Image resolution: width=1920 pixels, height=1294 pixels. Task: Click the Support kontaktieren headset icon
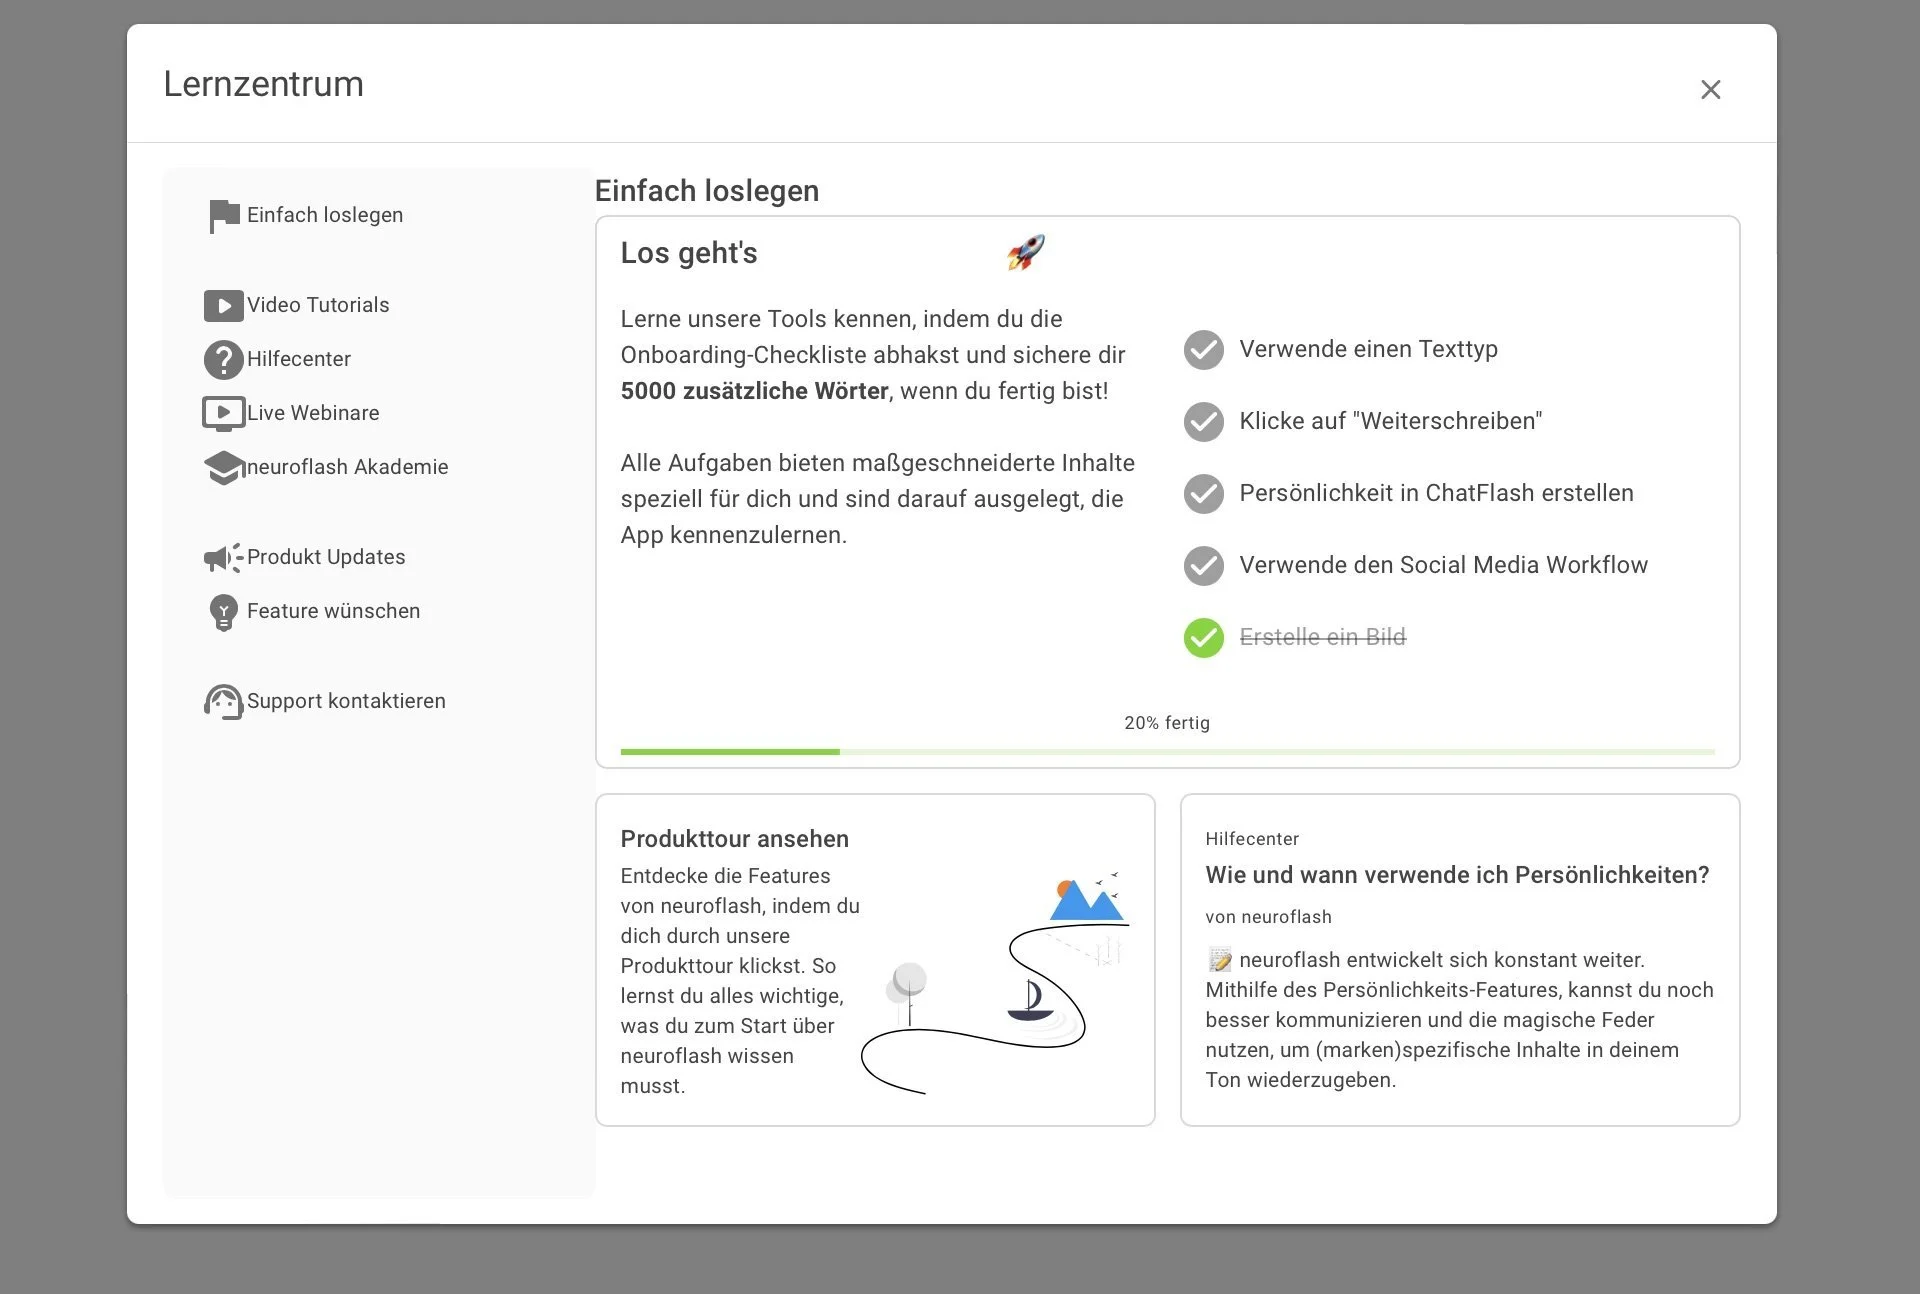(x=223, y=701)
